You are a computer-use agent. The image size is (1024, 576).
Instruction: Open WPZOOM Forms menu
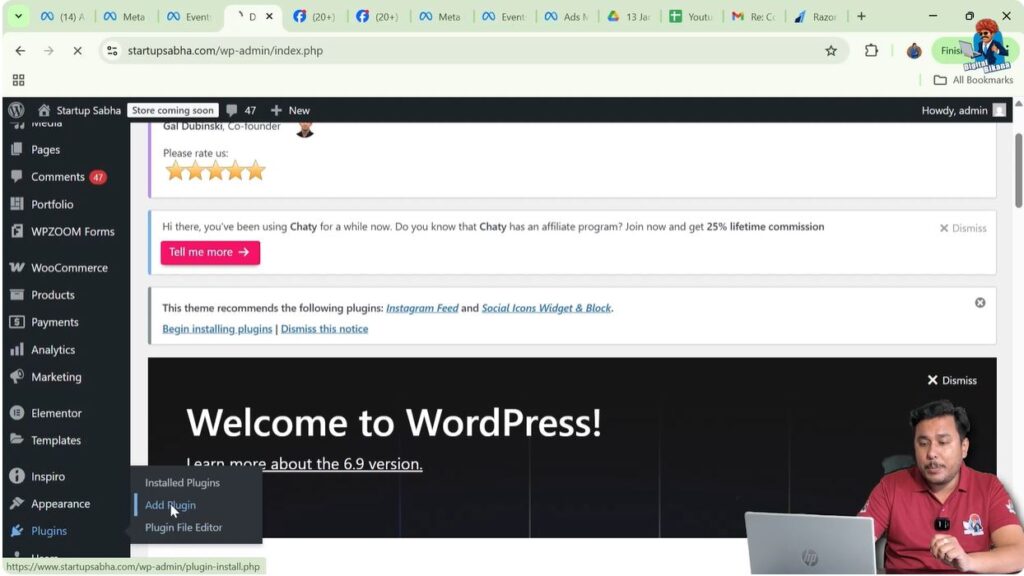click(72, 232)
